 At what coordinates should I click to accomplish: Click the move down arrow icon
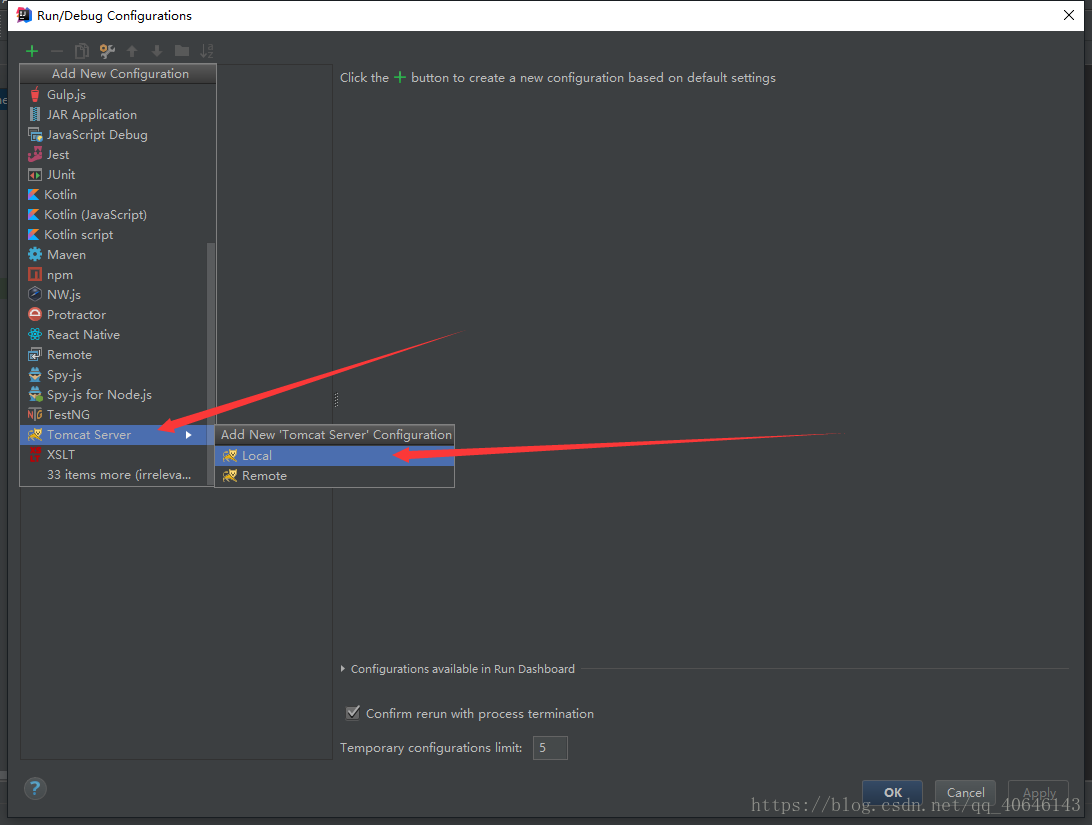(157, 51)
